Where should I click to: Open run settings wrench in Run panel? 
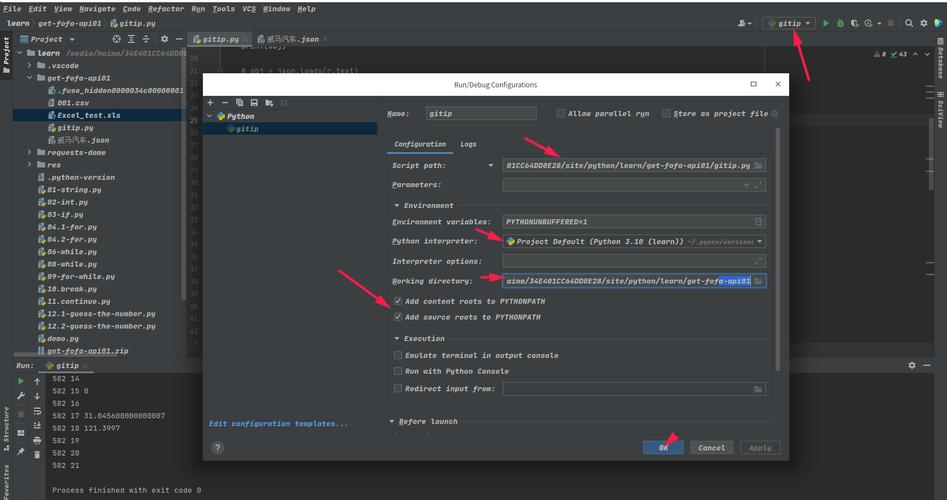21,396
